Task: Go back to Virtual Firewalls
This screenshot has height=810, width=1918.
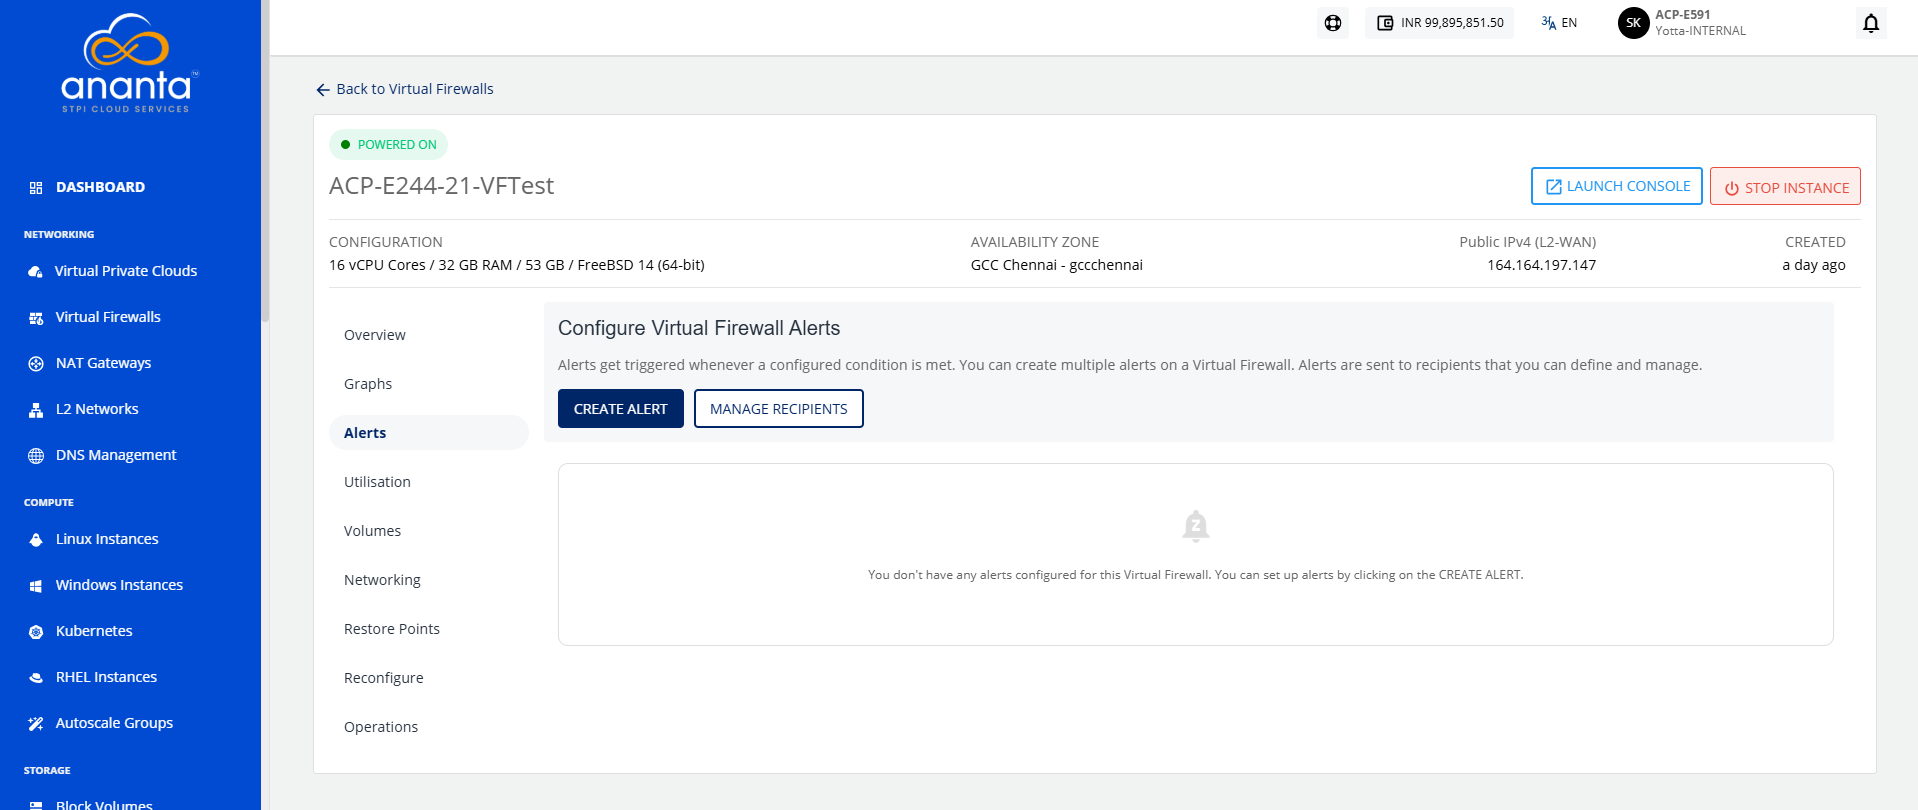Action: coord(405,89)
